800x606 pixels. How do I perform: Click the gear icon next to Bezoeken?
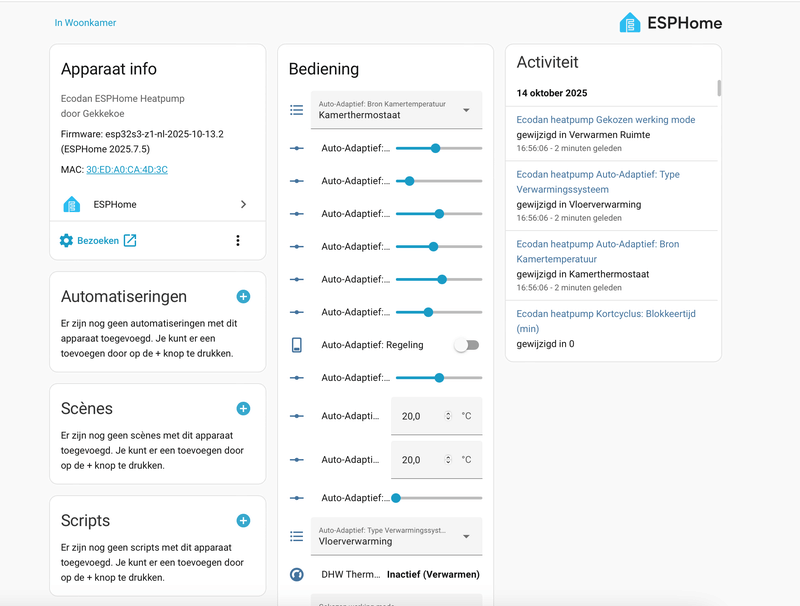pos(67,241)
